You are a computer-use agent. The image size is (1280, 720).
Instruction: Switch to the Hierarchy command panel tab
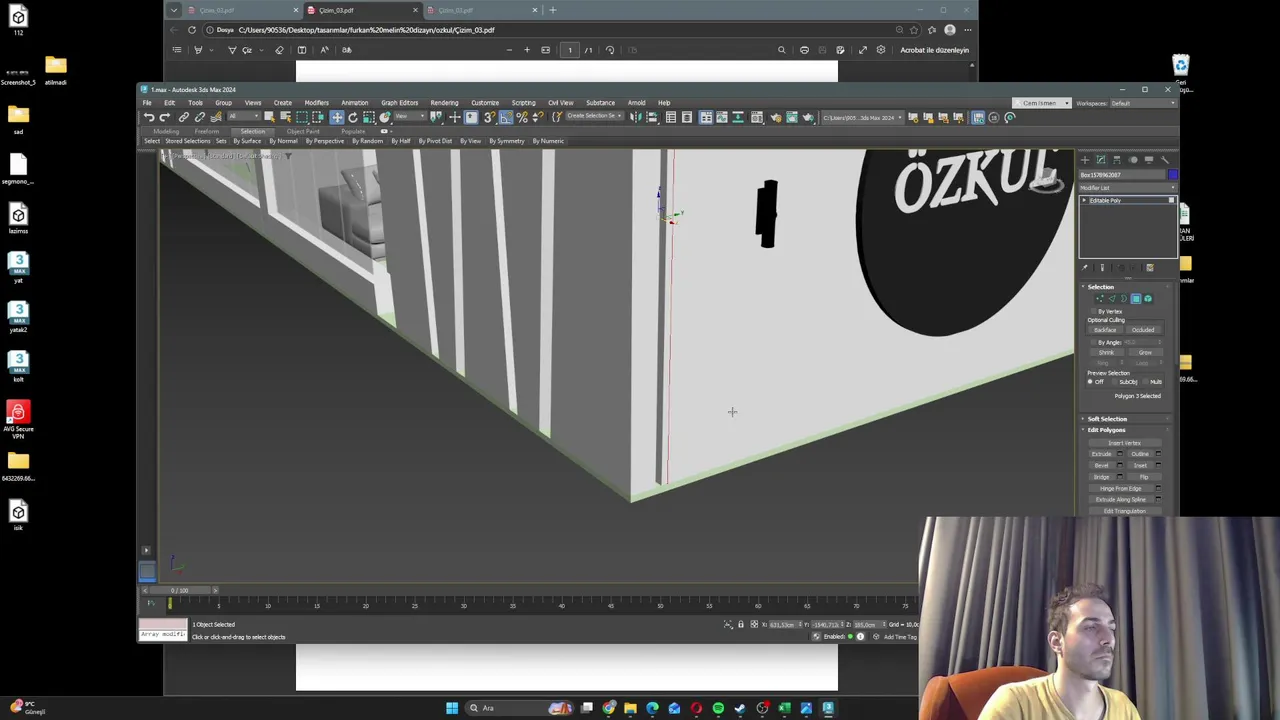coord(1117,160)
